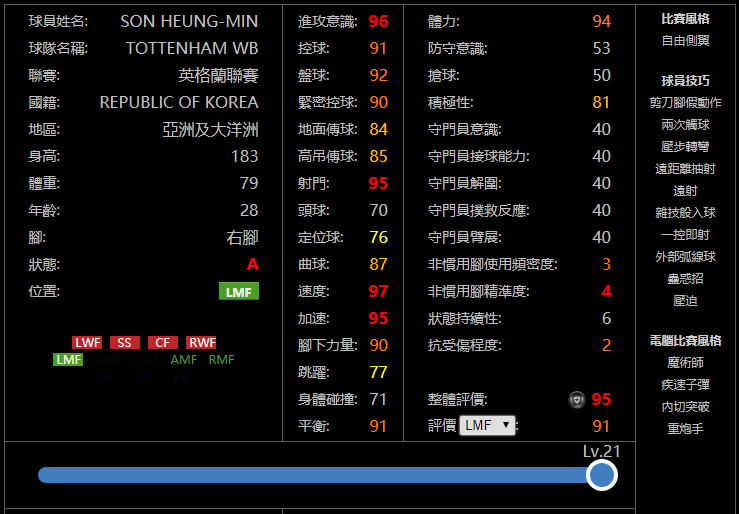Click the 抗受傷程度 value 2

(x=607, y=345)
